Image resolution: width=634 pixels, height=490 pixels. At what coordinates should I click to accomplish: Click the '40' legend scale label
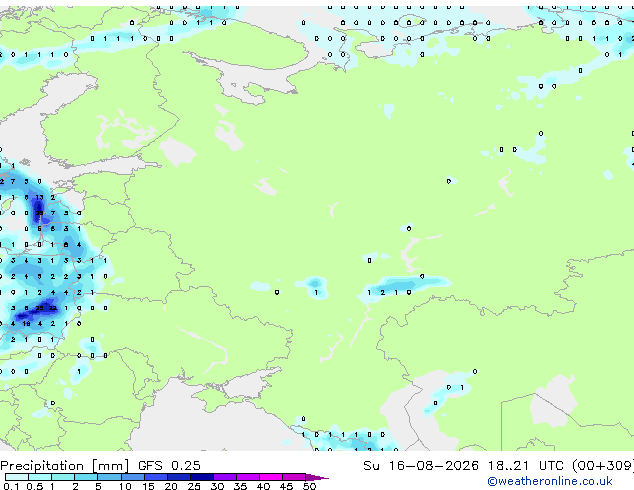coord(263,486)
